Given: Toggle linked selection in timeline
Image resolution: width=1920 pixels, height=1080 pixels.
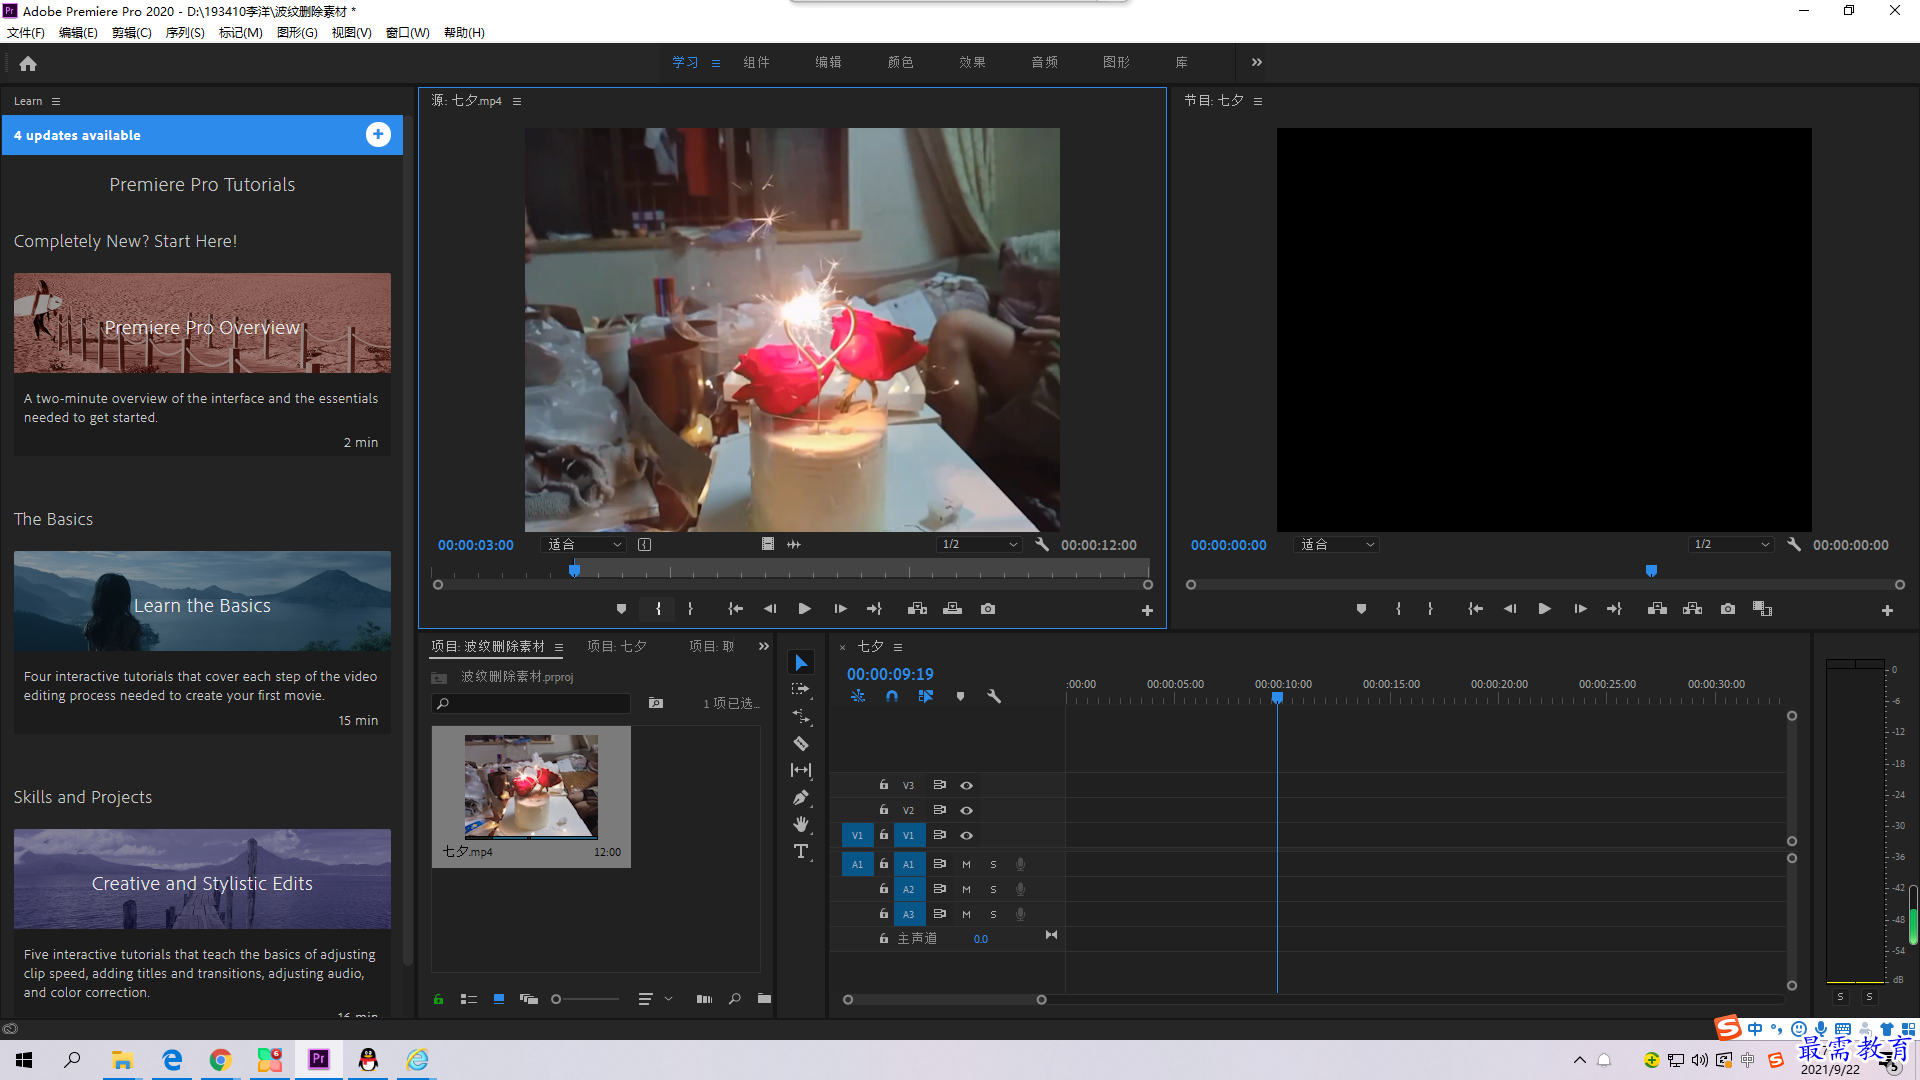Looking at the screenshot, I should (926, 696).
